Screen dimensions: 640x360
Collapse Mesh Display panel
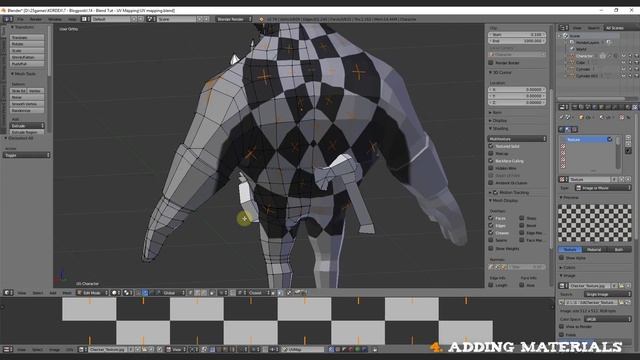(x=503, y=200)
